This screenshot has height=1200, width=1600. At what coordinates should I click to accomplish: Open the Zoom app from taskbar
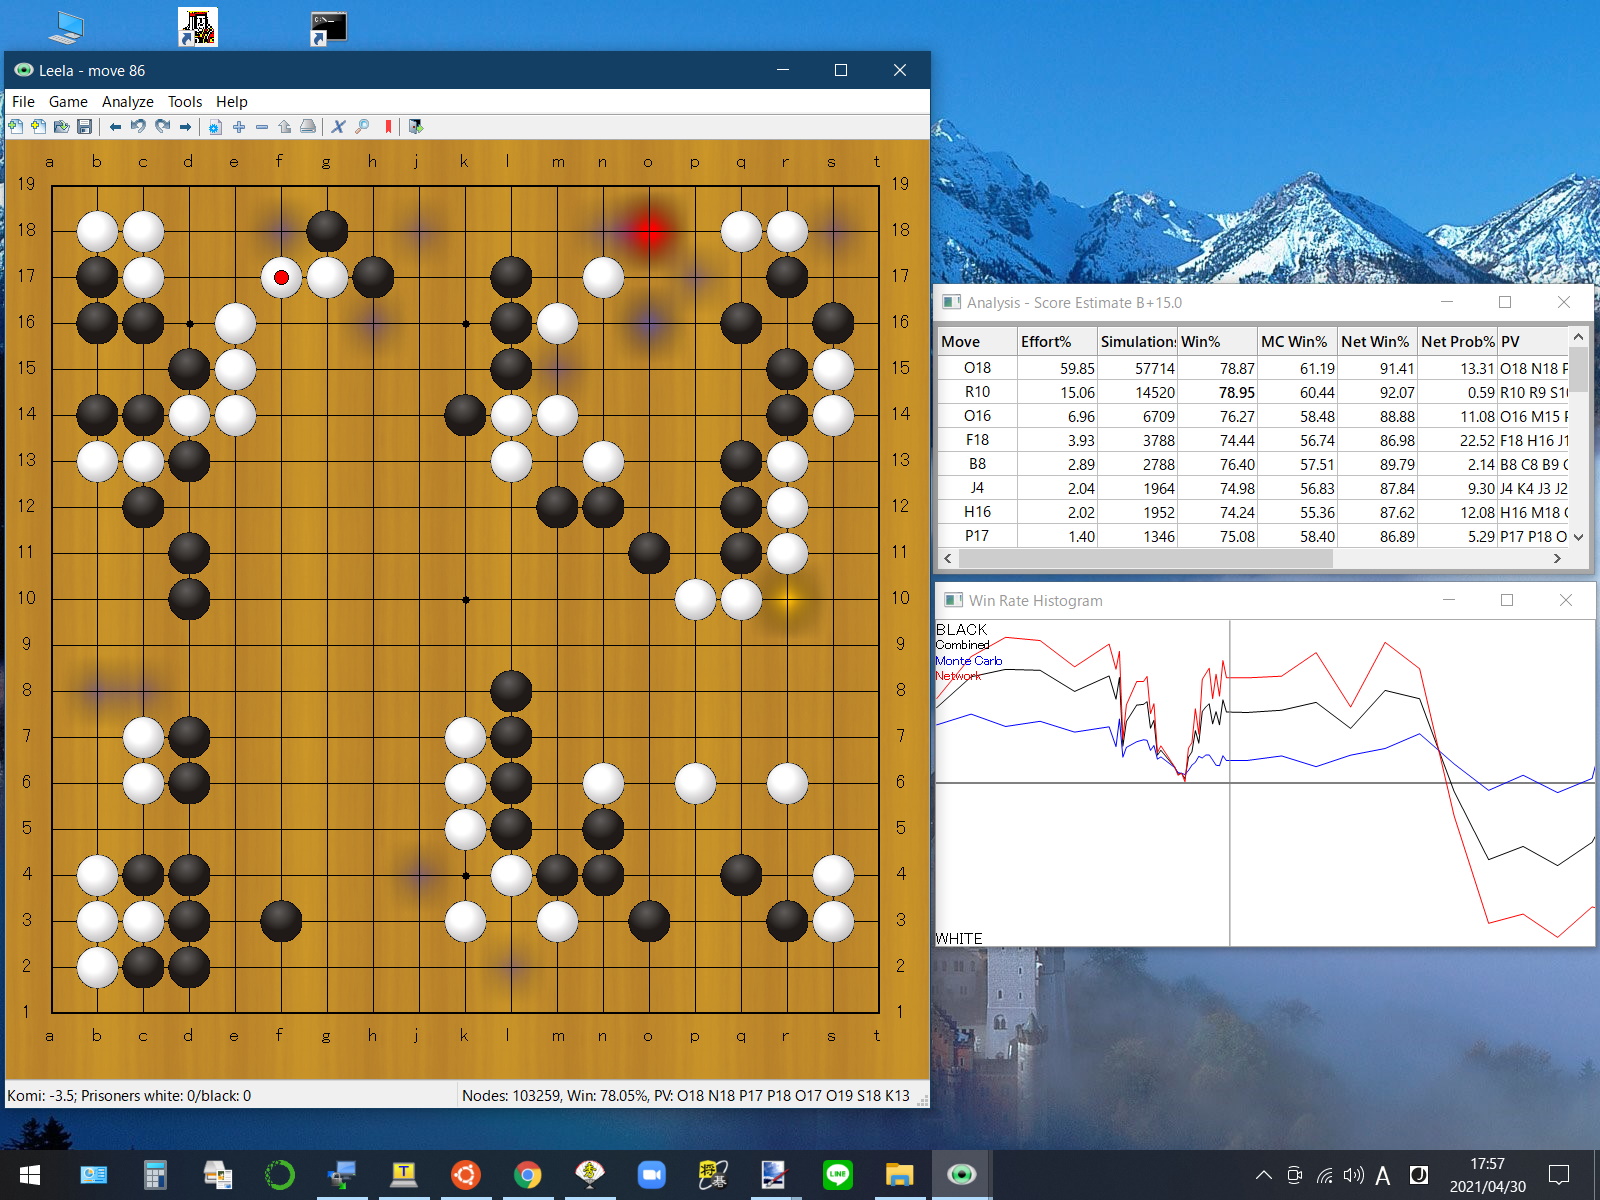coord(652,1175)
